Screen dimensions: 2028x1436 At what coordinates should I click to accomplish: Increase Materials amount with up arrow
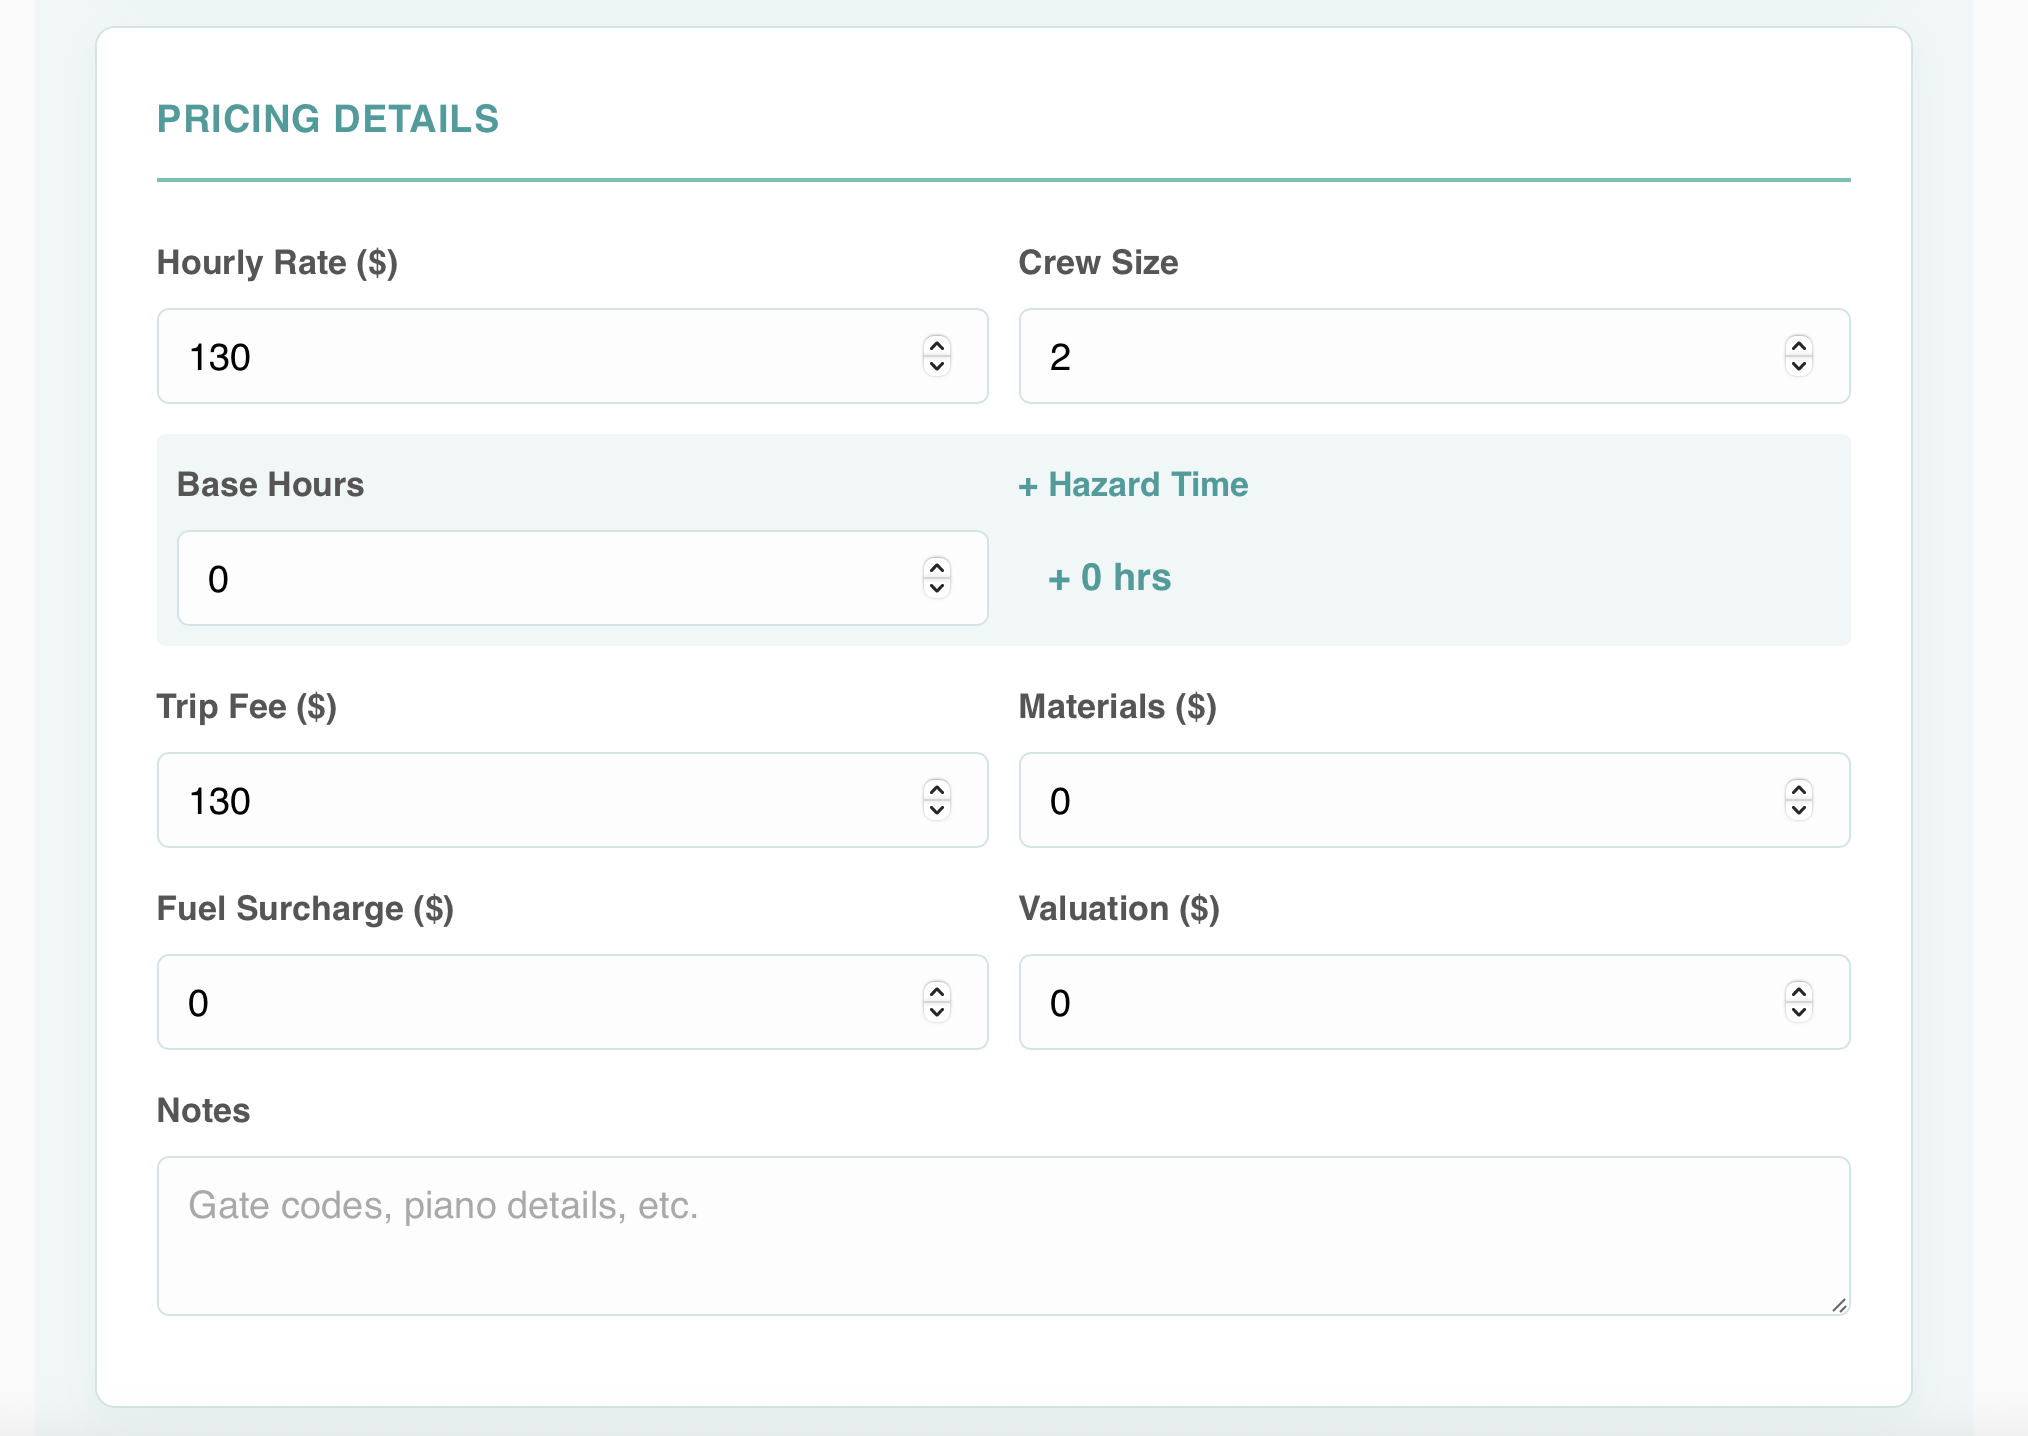point(1798,790)
